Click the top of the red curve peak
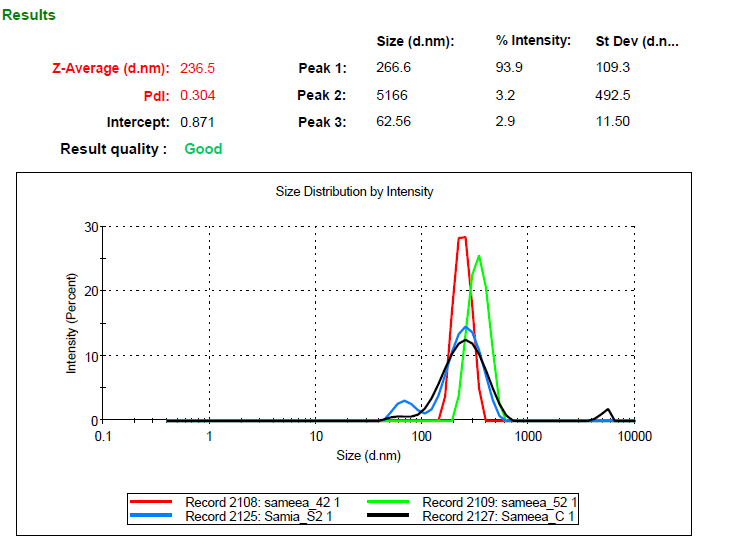Image resolution: width=753 pixels, height=550 pixels. [x=462, y=238]
